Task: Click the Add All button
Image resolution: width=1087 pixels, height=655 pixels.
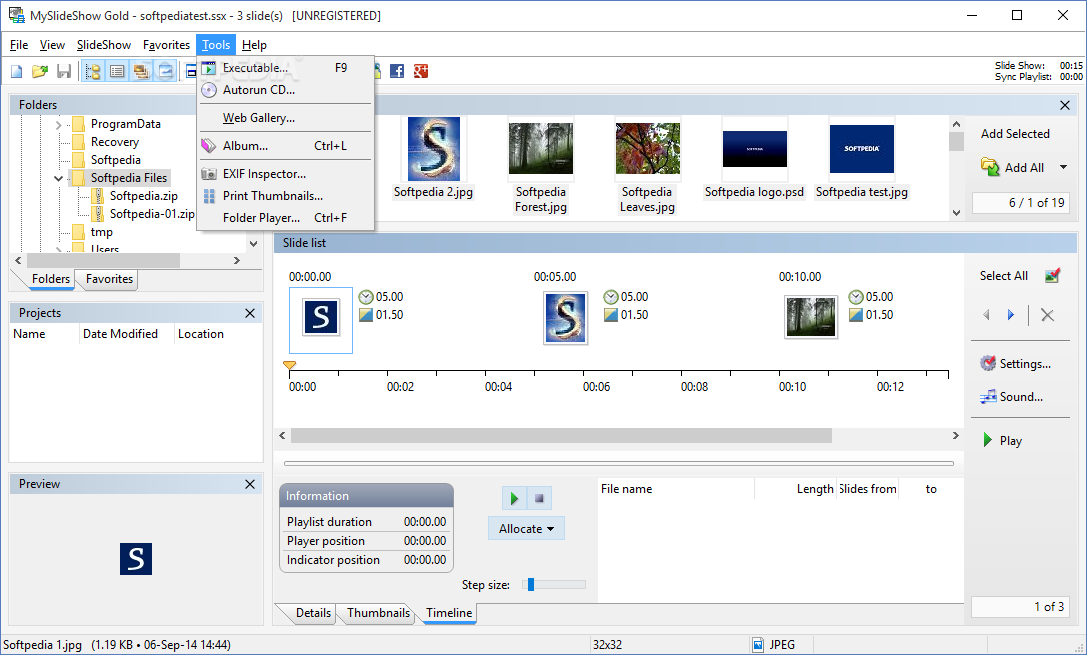Action: point(1014,167)
